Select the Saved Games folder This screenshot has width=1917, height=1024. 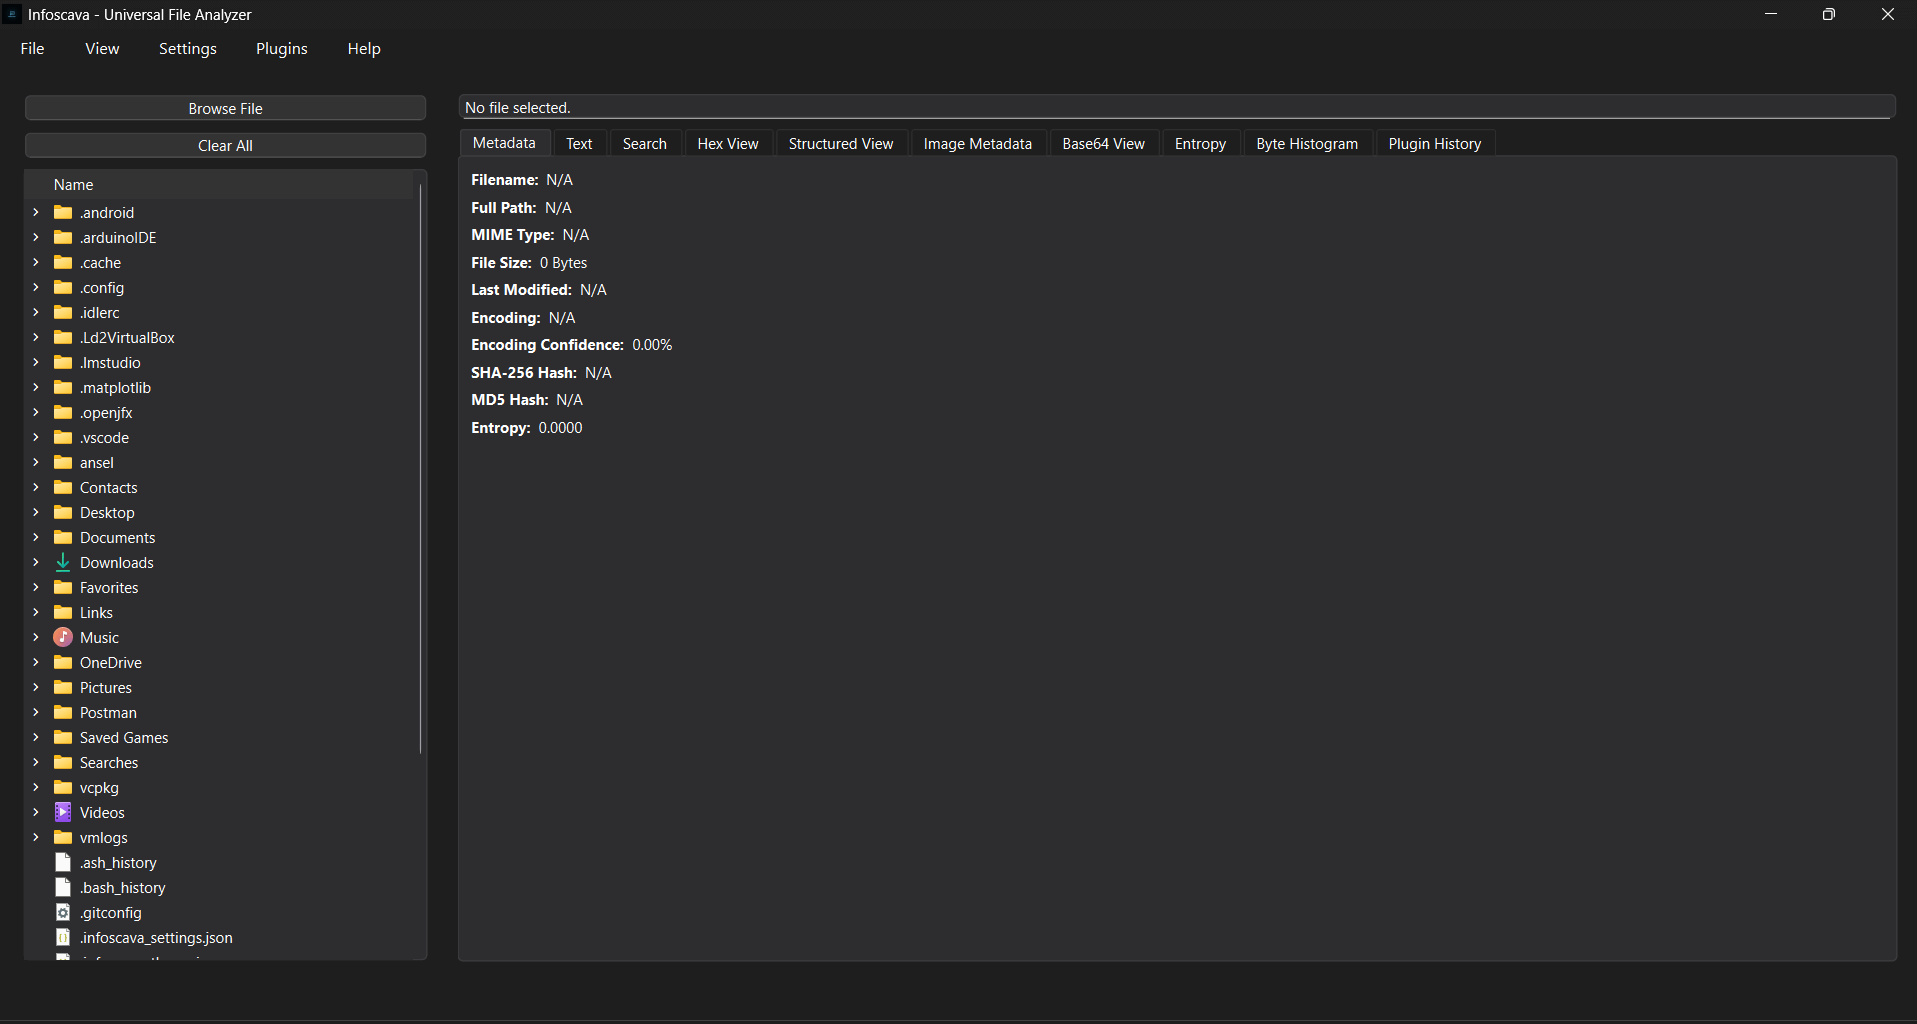[x=124, y=737]
